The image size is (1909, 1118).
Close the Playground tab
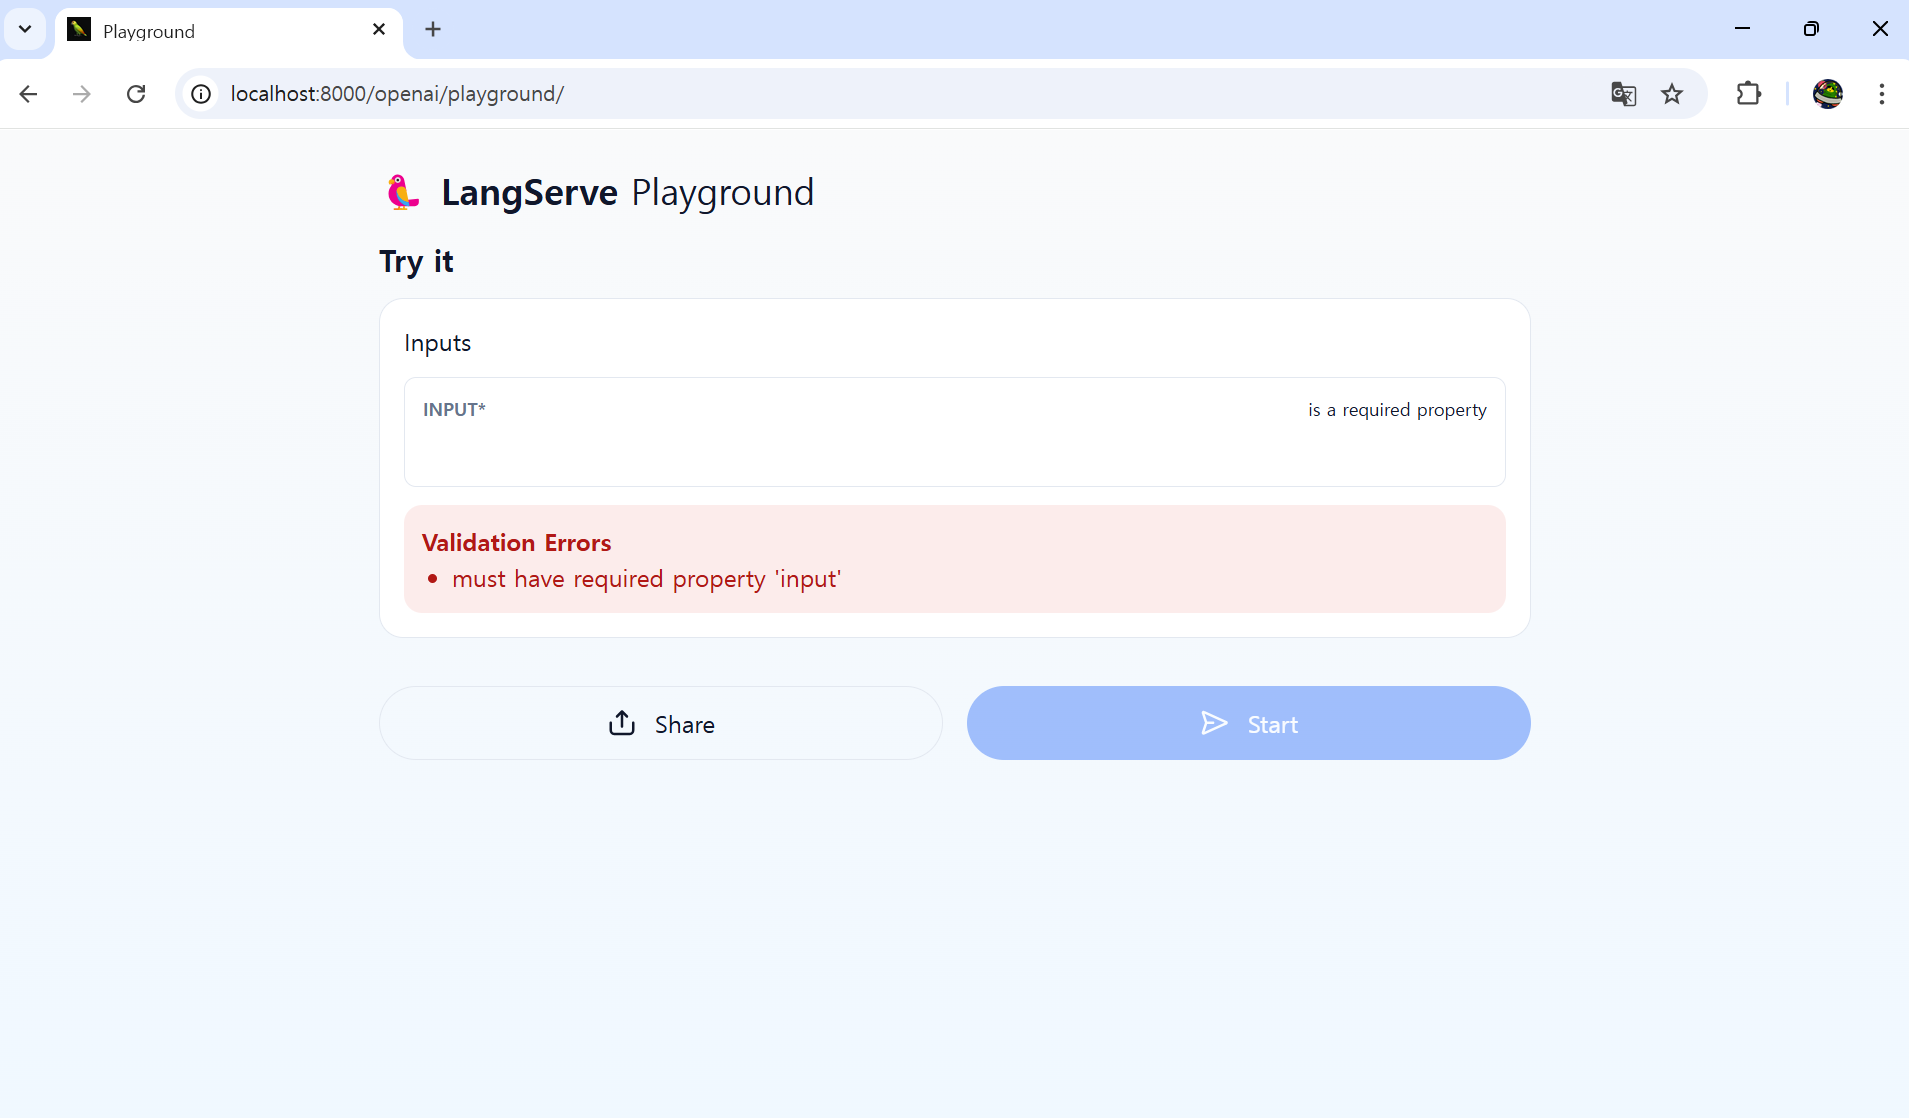click(379, 30)
